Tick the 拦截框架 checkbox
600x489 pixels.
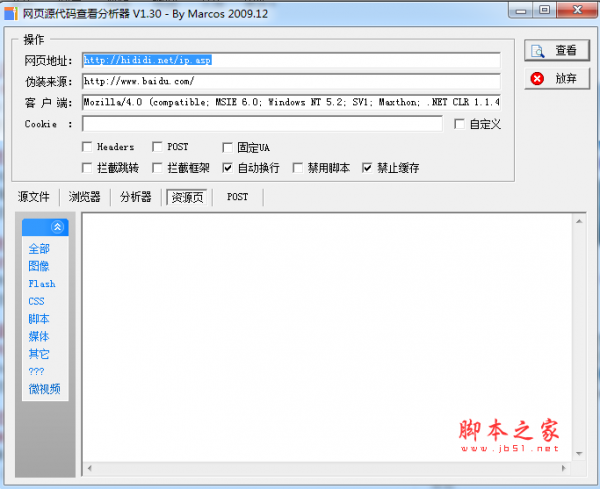coord(157,168)
